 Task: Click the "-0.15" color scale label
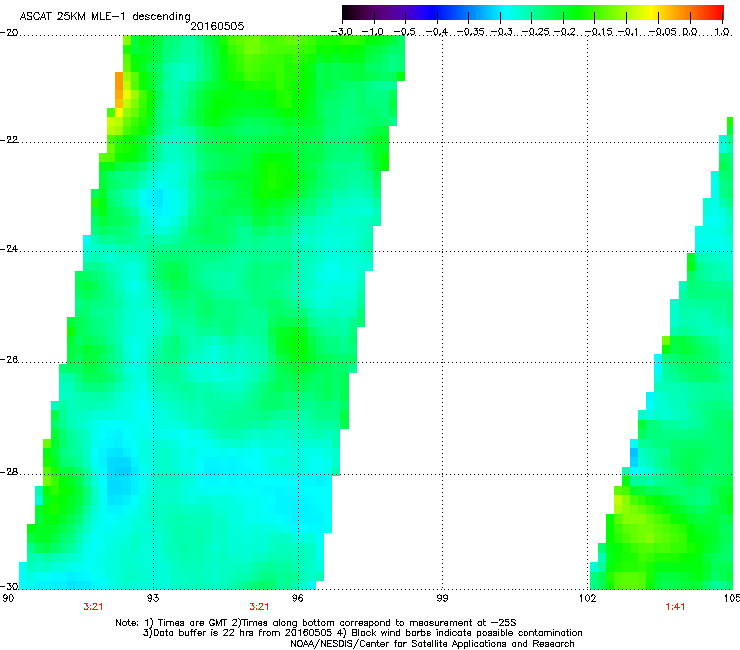pos(598,32)
